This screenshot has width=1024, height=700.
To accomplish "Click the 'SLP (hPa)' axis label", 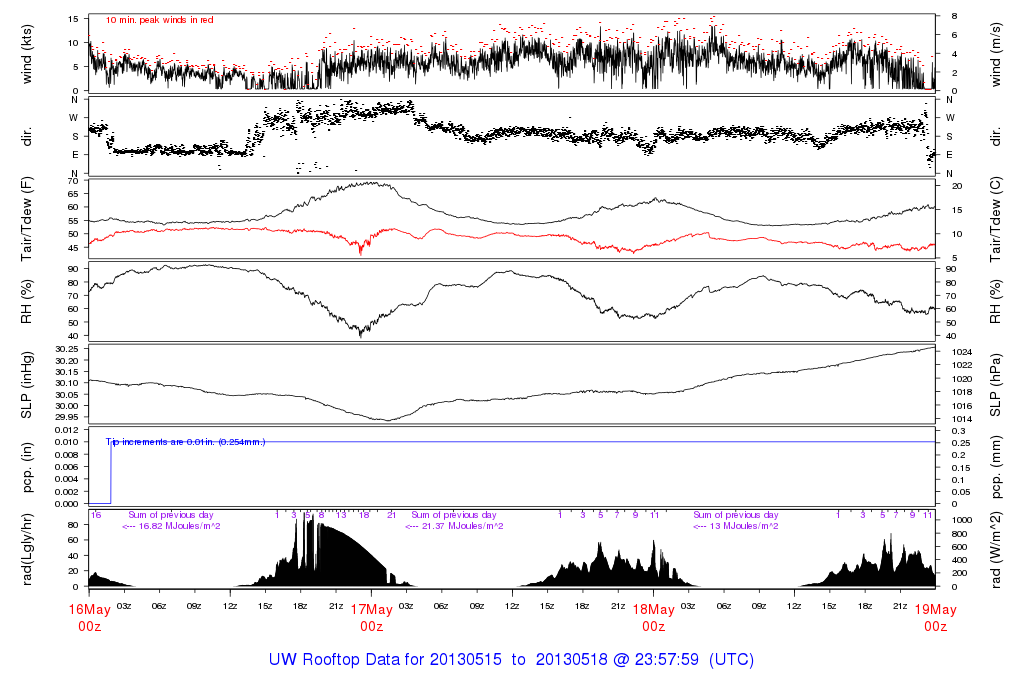I will [x=995, y=385].
